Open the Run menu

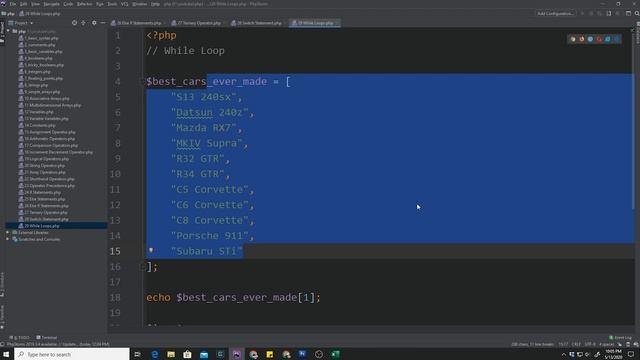click(x=100, y=4)
